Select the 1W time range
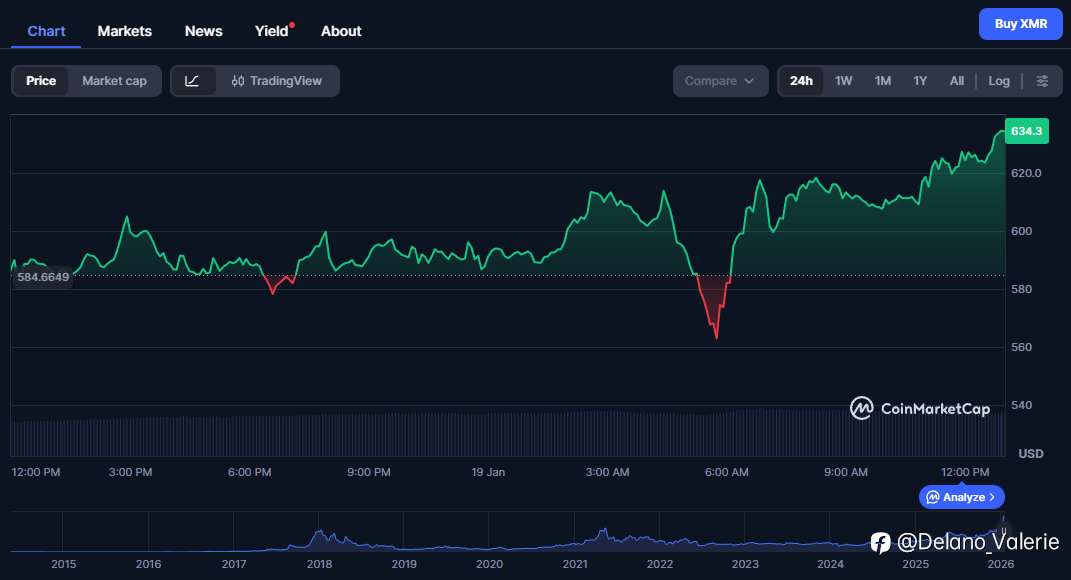 click(844, 81)
